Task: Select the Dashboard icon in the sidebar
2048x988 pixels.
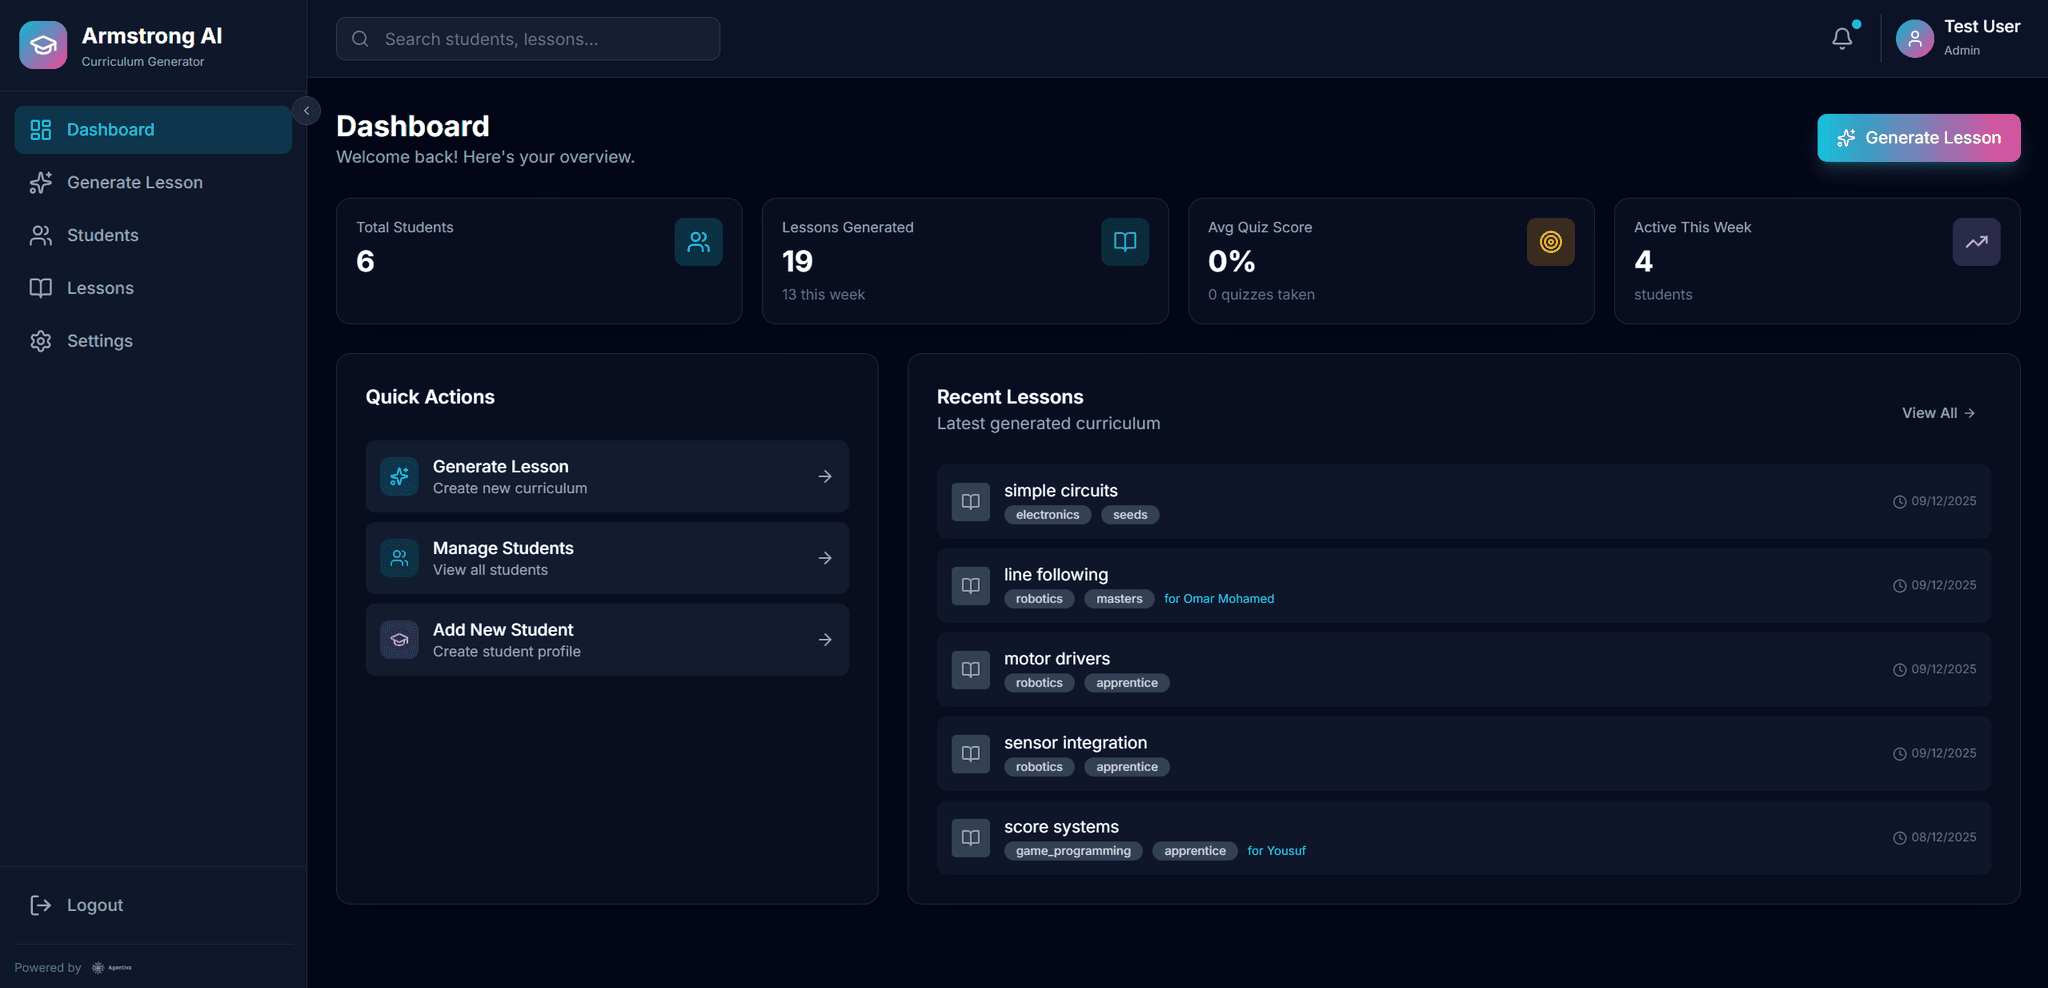Action: 40,129
